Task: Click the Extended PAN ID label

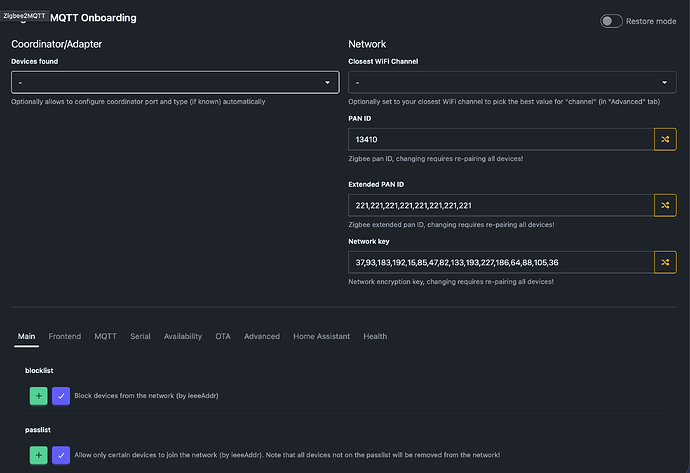Action: 376,184
